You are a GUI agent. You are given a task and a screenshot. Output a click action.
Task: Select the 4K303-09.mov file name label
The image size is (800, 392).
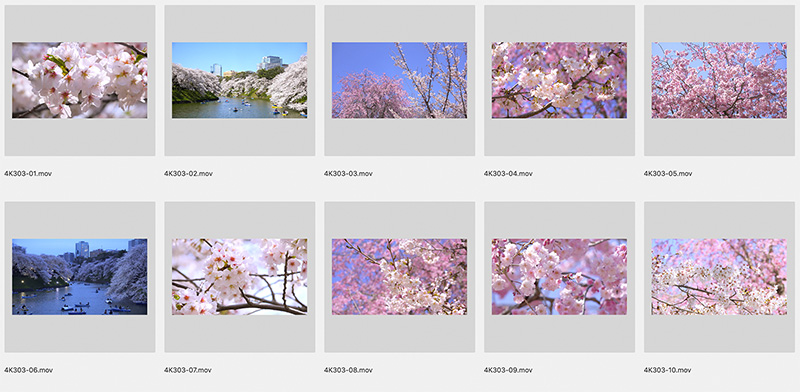click(508, 370)
